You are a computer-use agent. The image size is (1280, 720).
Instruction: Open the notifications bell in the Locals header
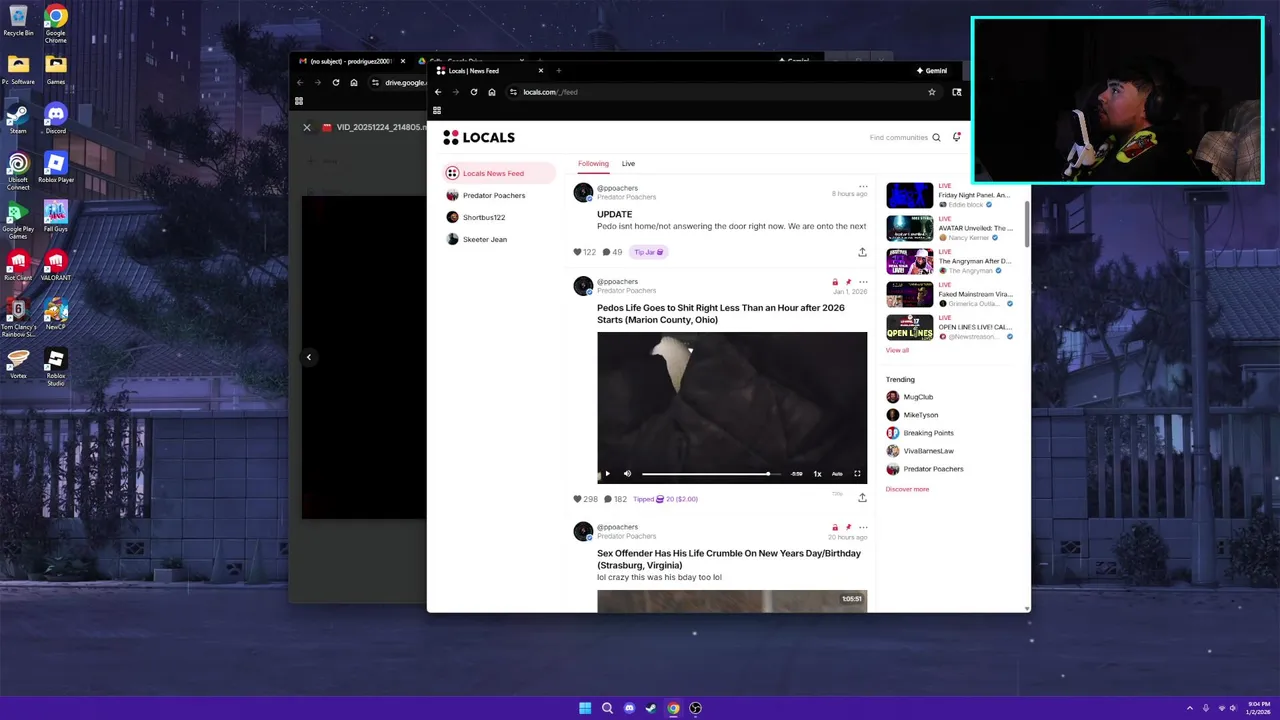956,137
